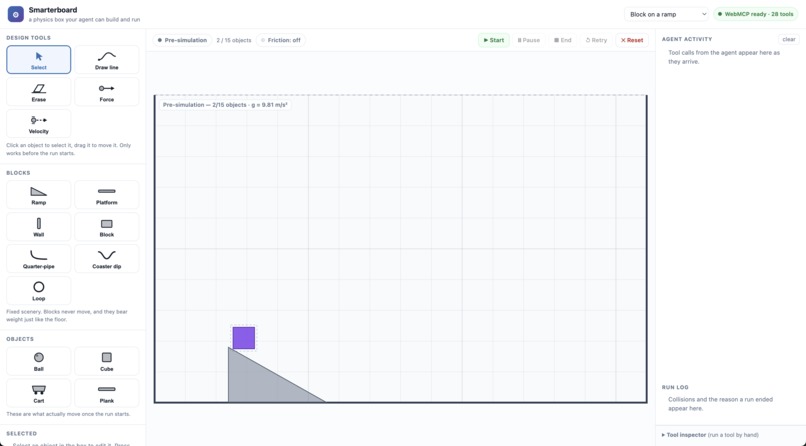This screenshot has height=446, width=806.
Task: Pick the Velocity tool
Action: (x=39, y=124)
